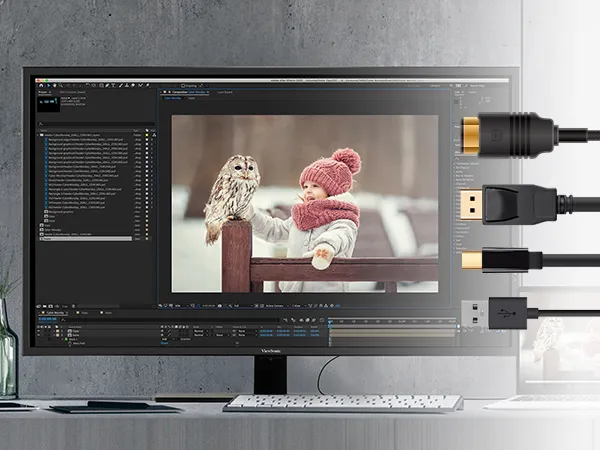Switch to the Project panel tab
The image size is (600, 450).
(43, 92)
